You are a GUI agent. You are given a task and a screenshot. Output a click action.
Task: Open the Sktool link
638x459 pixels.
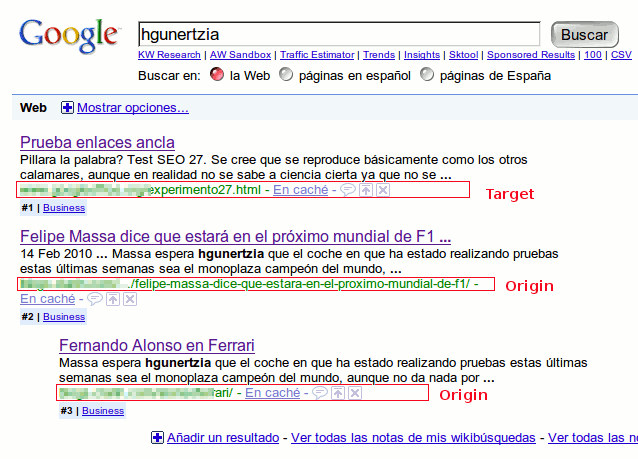463,55
